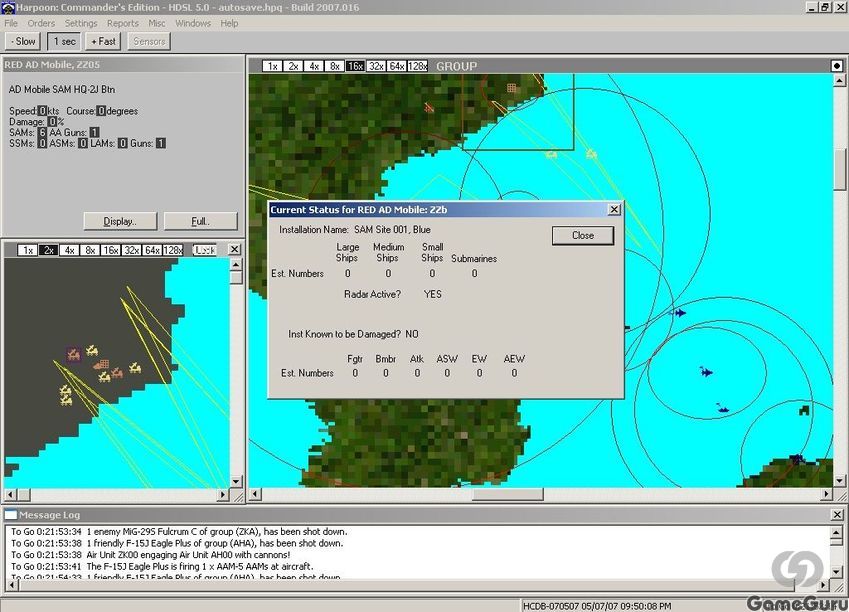Open the File menu

(x=11, y=23)
